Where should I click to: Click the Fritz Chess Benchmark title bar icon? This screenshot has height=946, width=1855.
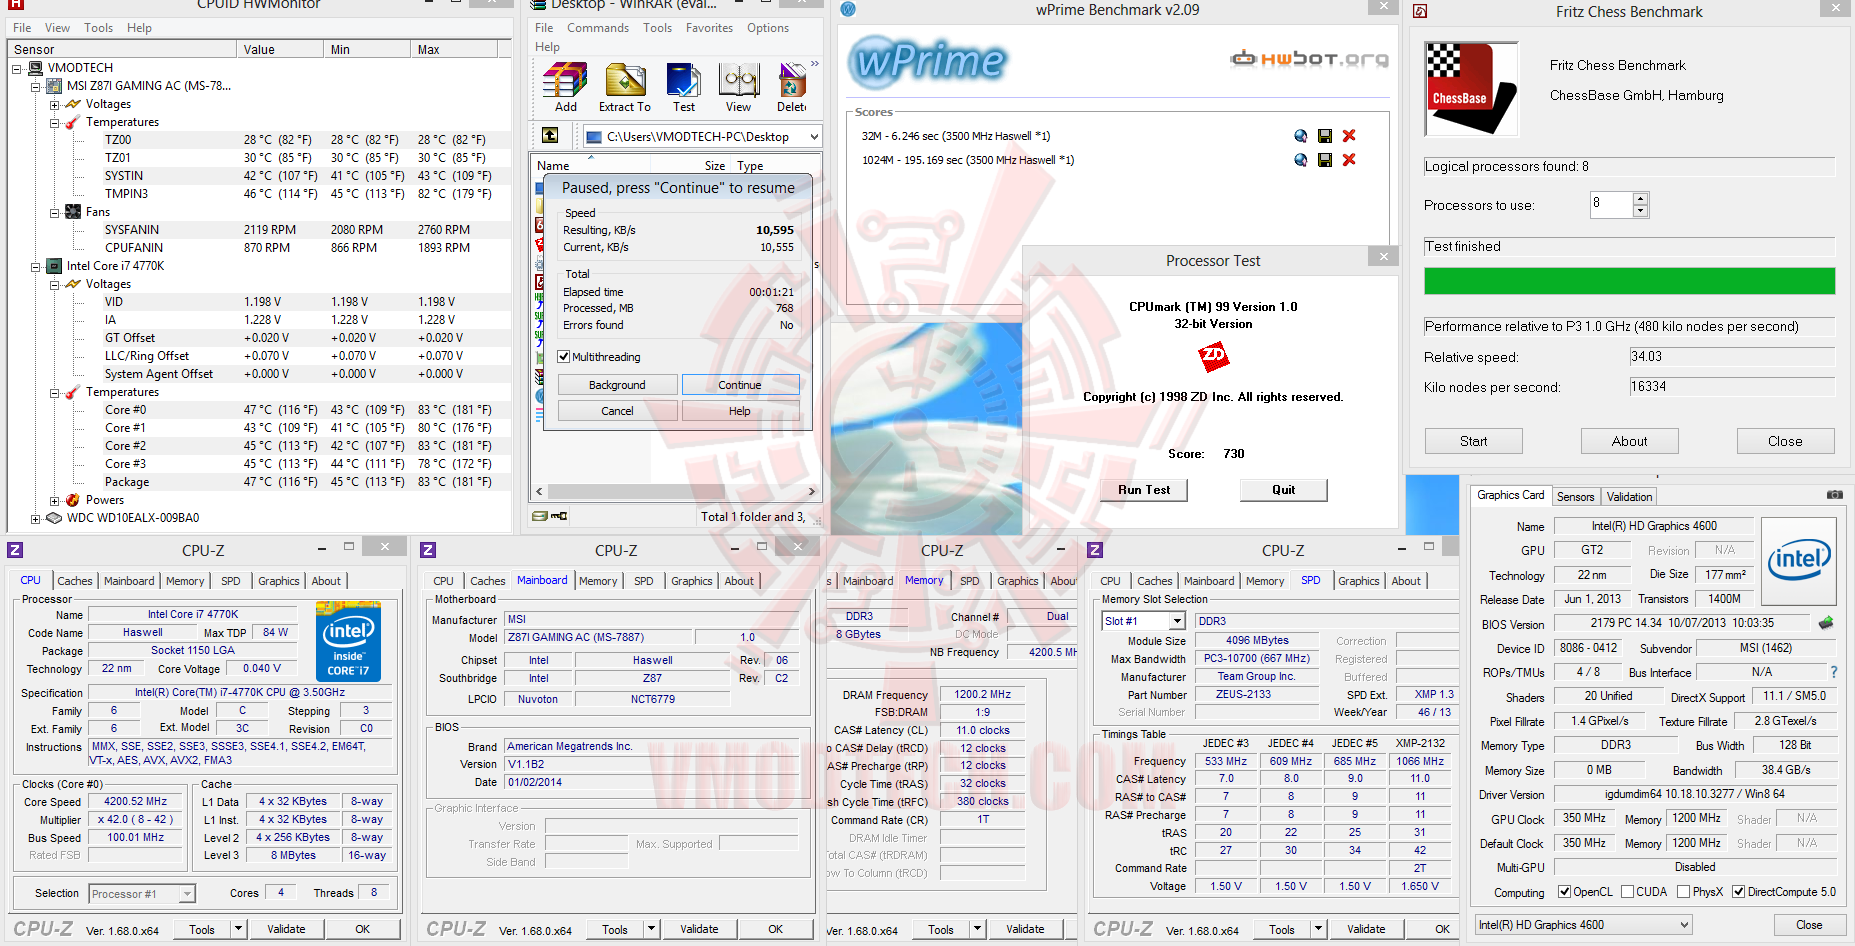pos(1420,11)
